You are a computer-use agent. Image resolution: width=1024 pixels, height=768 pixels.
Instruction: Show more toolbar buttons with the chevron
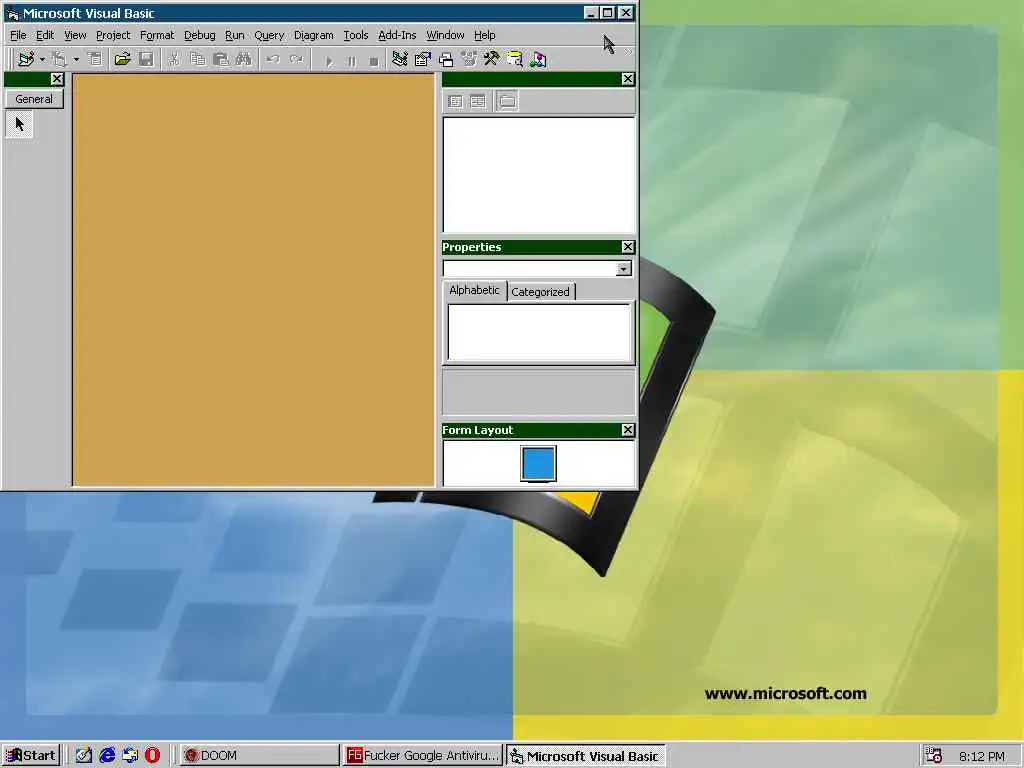[628, 52]
